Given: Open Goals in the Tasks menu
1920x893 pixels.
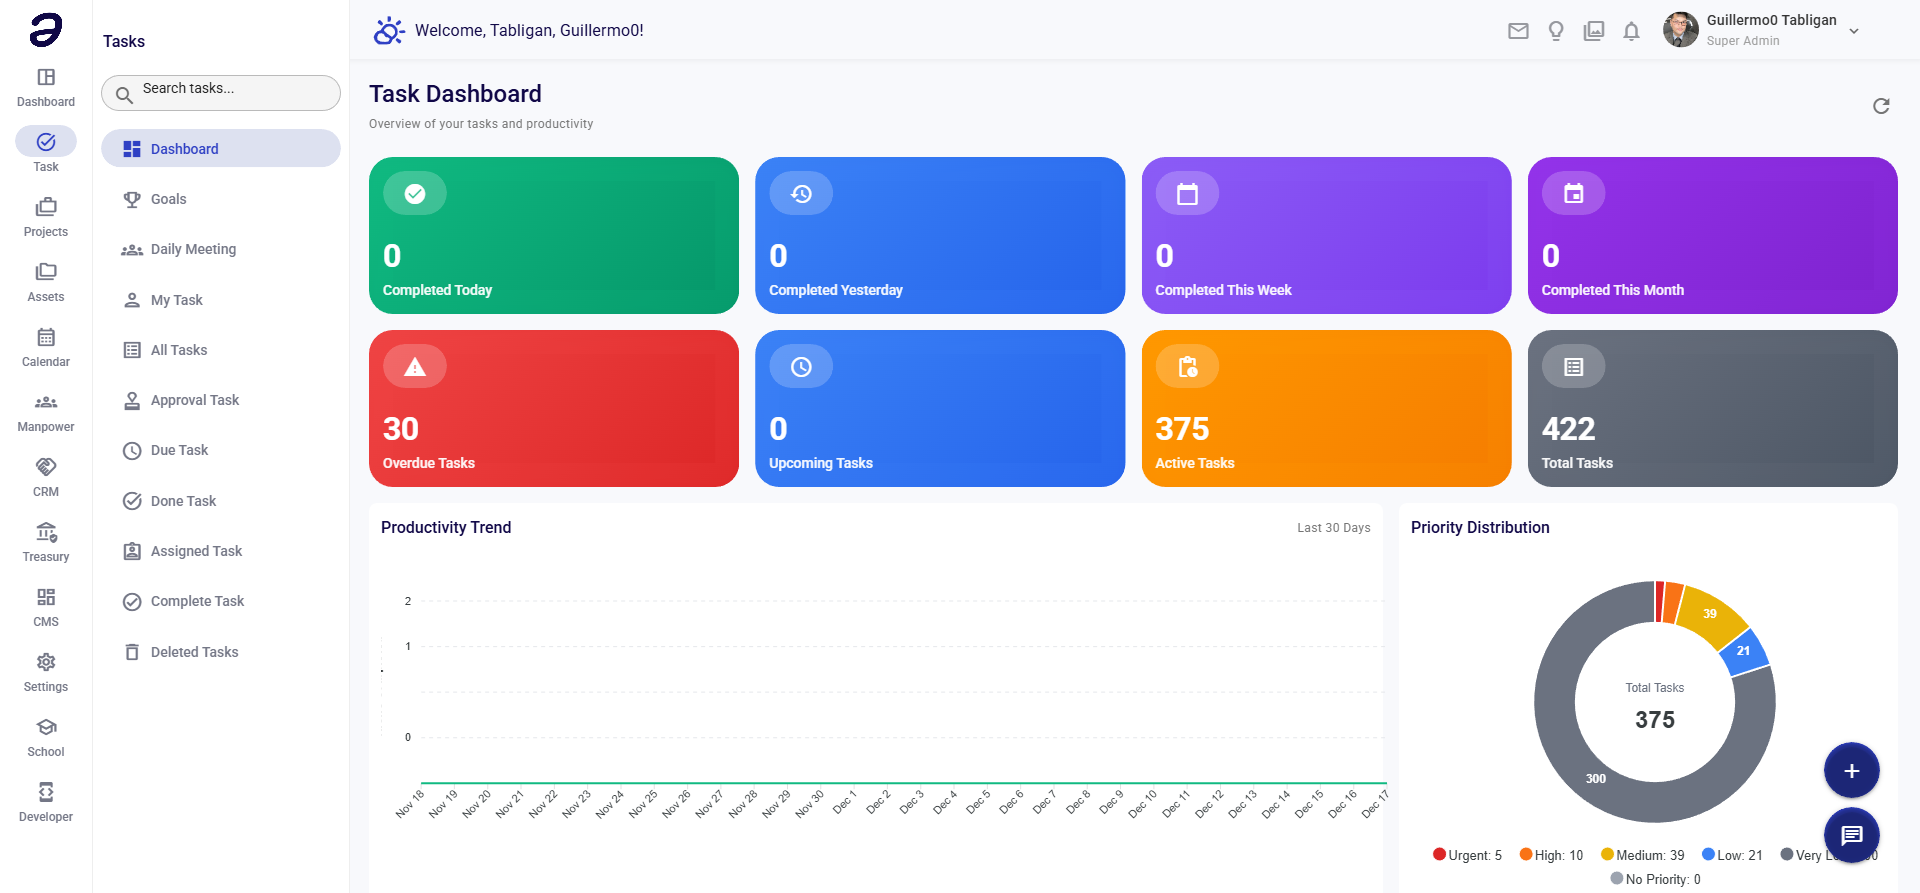Looking at the screenshot, I should [x=221, y=199].
